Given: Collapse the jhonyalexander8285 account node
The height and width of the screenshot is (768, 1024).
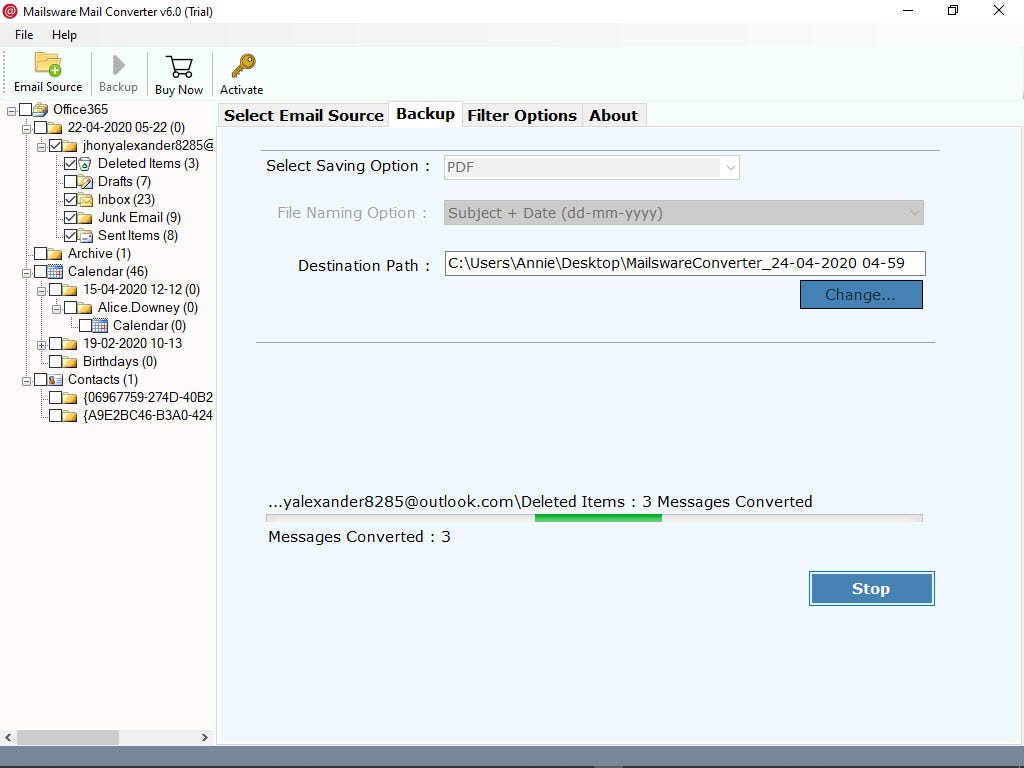Looking at the screenshot, I should tap(41, 147).
